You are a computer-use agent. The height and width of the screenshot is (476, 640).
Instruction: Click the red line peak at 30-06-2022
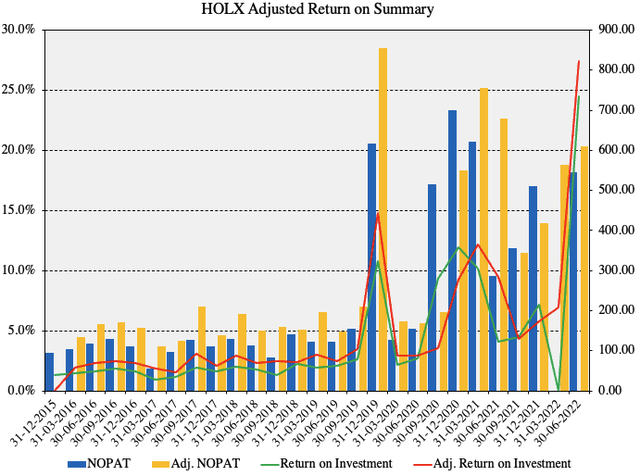tap(579, 61)
